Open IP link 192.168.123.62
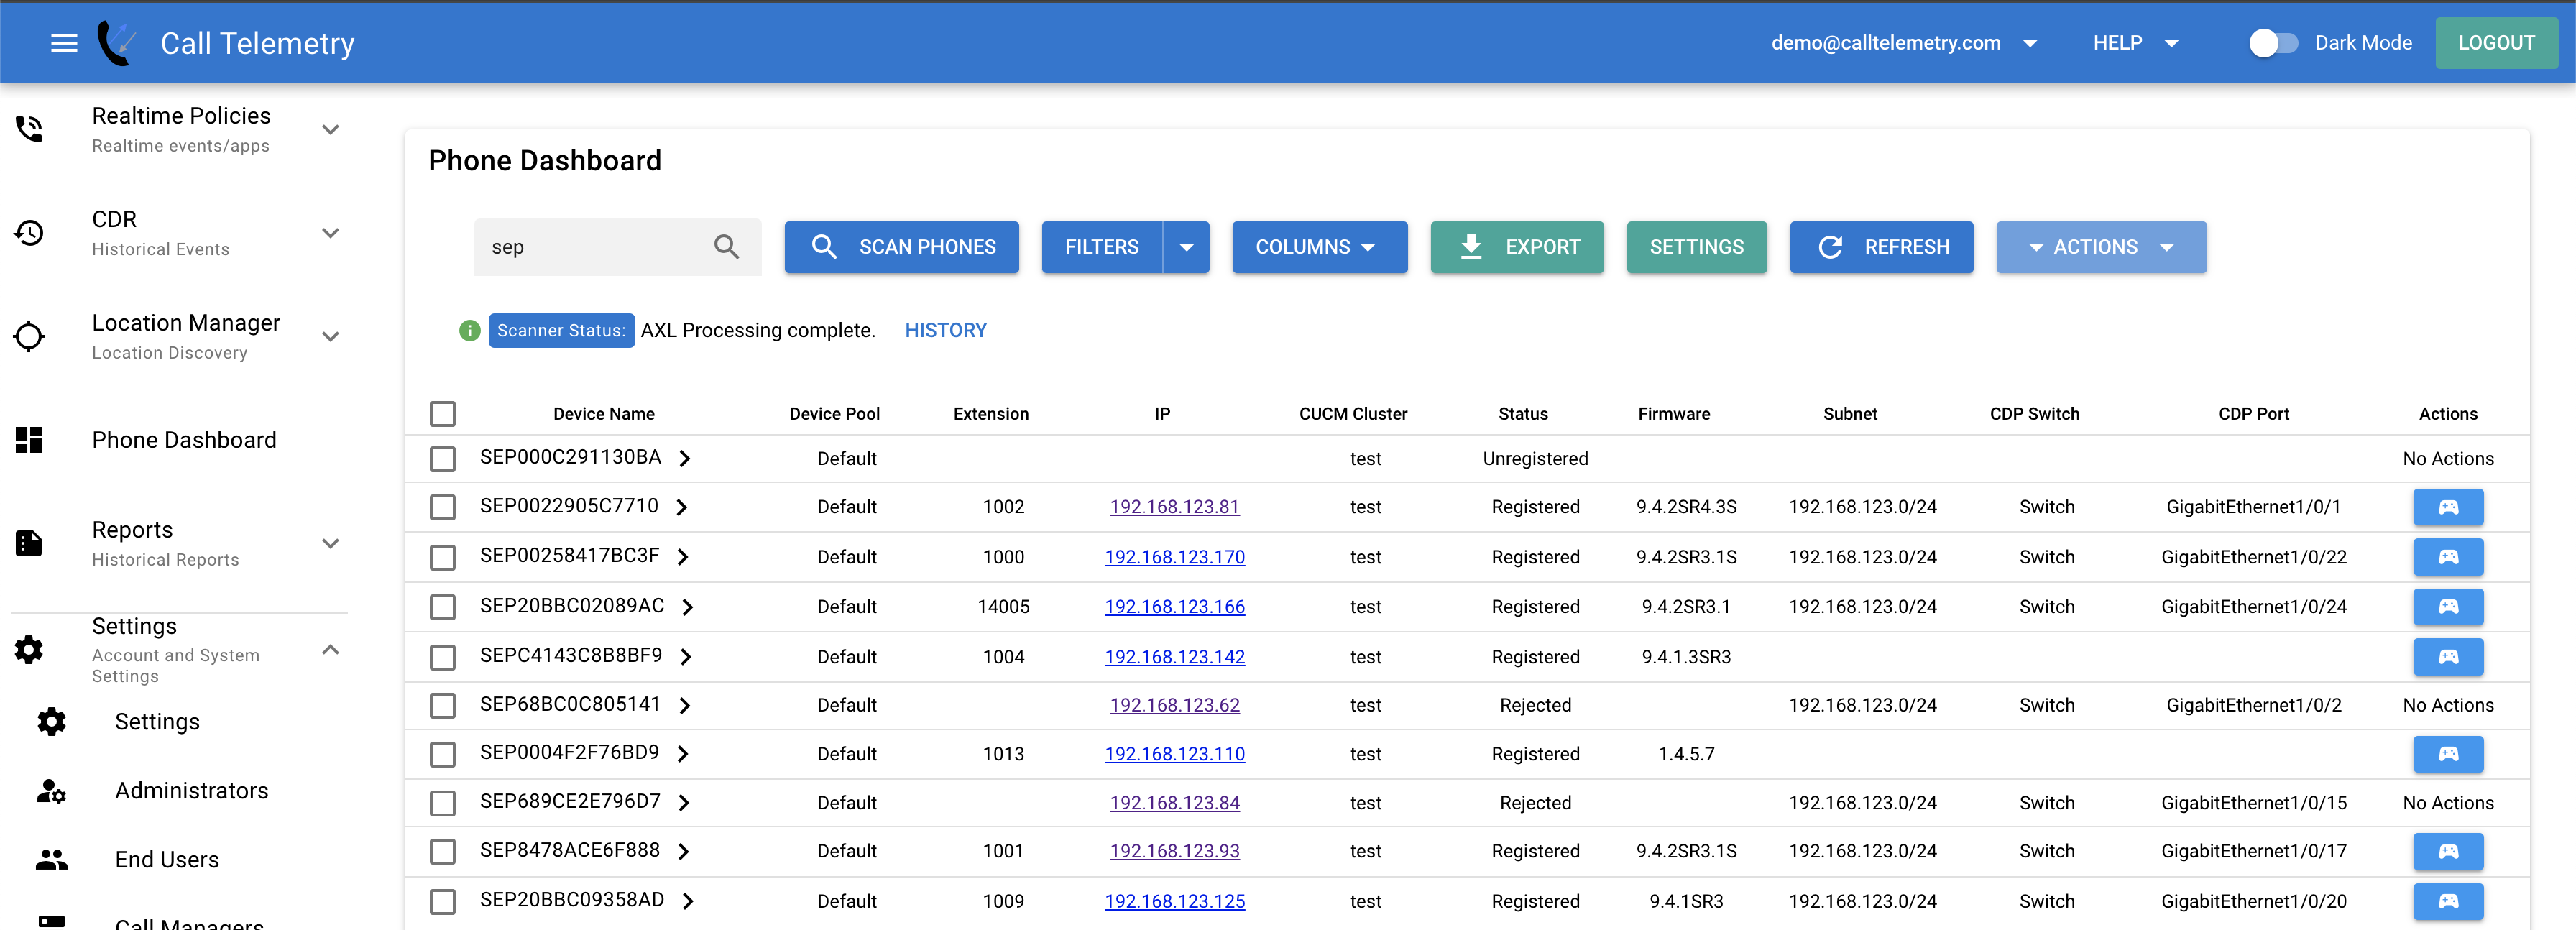The height and width of the screenshot is (930, 2576). (1174, 705)
